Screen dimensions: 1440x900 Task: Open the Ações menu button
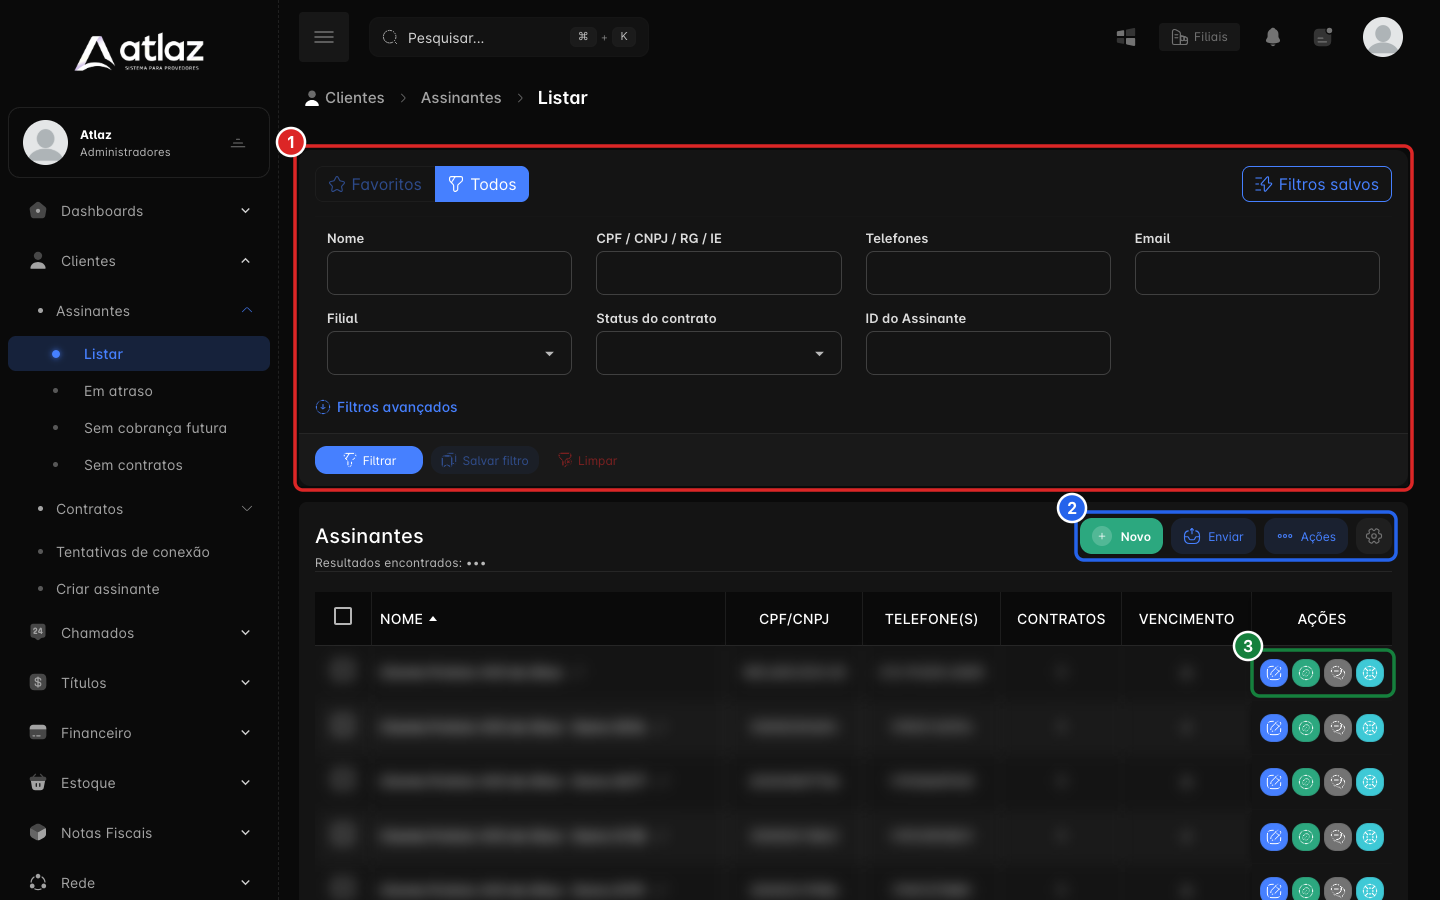1306,536
